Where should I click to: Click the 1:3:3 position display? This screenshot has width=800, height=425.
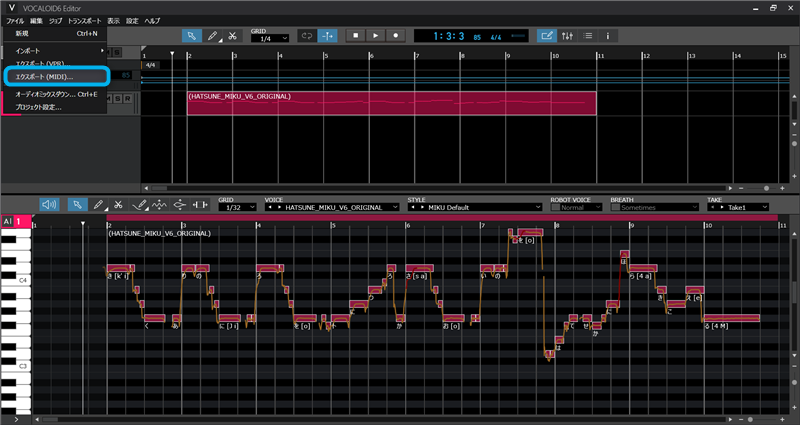click(448, 36)
